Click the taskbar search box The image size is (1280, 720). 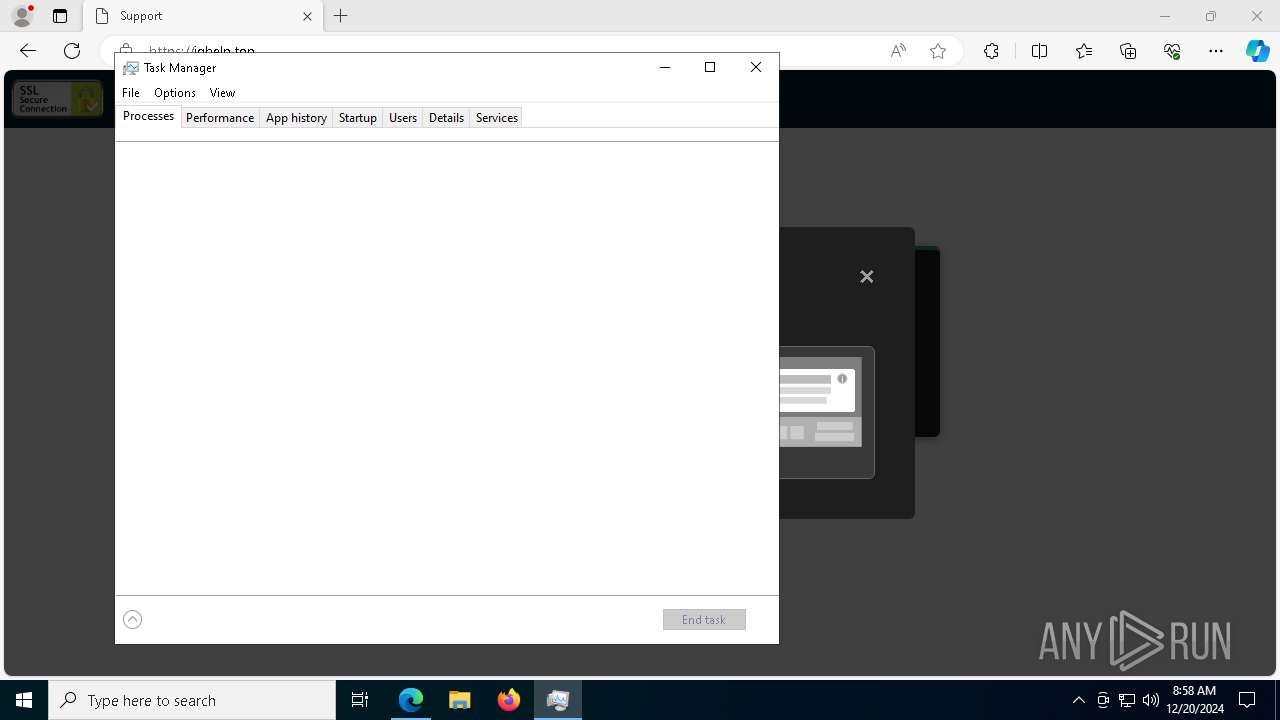(192, 700)
